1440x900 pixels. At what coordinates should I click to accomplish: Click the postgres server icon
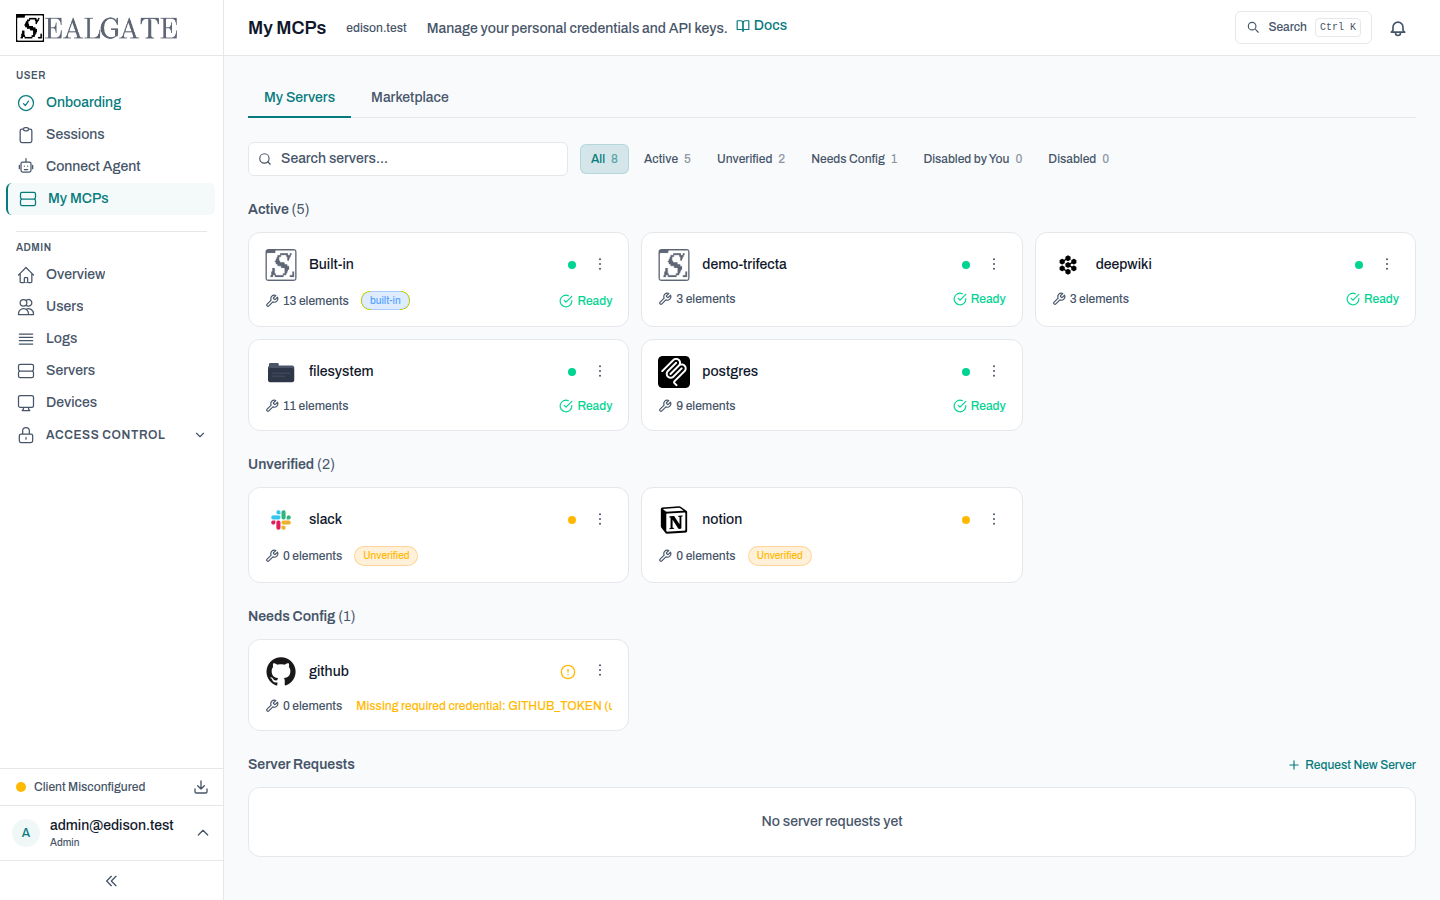[674, 372]
